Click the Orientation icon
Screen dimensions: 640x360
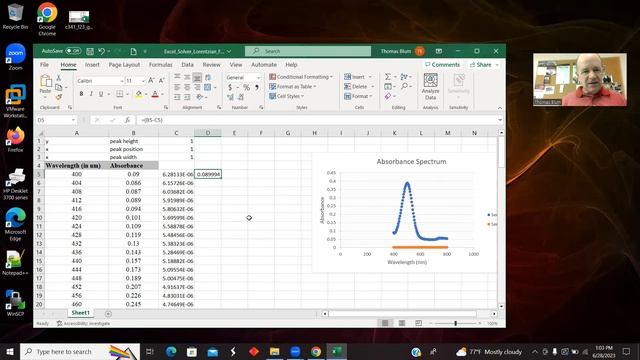point(200,97)
